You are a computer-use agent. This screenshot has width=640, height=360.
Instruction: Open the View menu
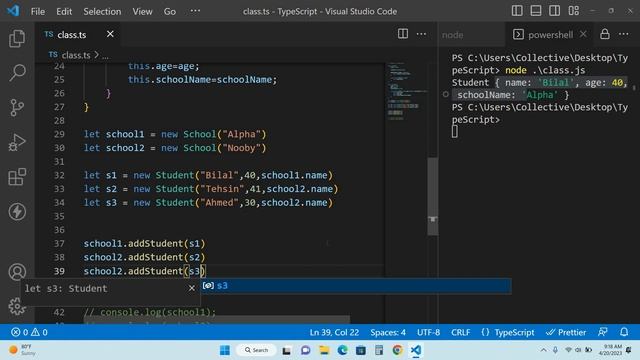142,11
